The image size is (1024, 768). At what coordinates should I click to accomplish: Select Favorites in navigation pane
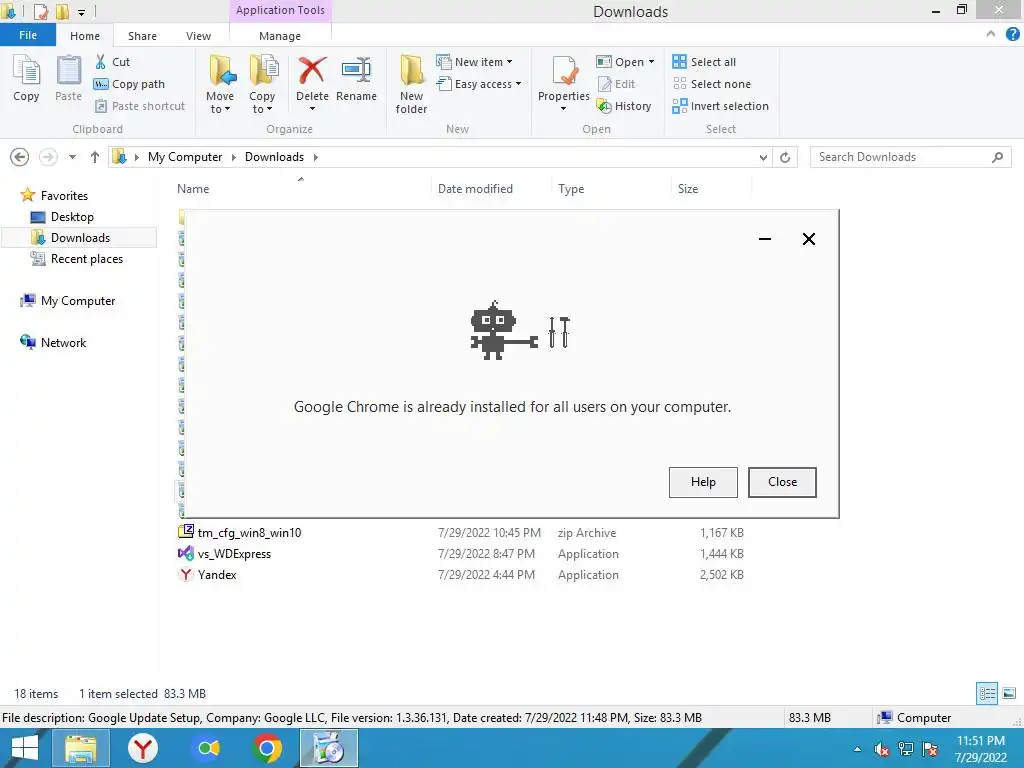pos(64,196)
